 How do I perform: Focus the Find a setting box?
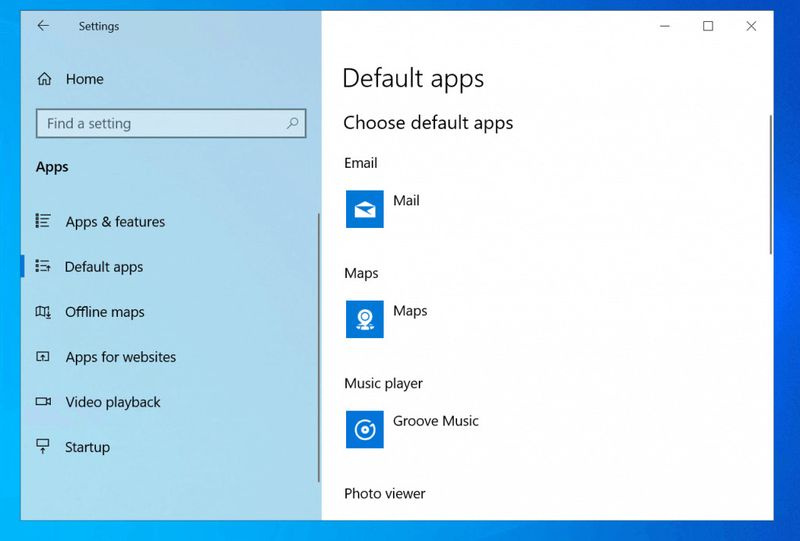(171, 123)
